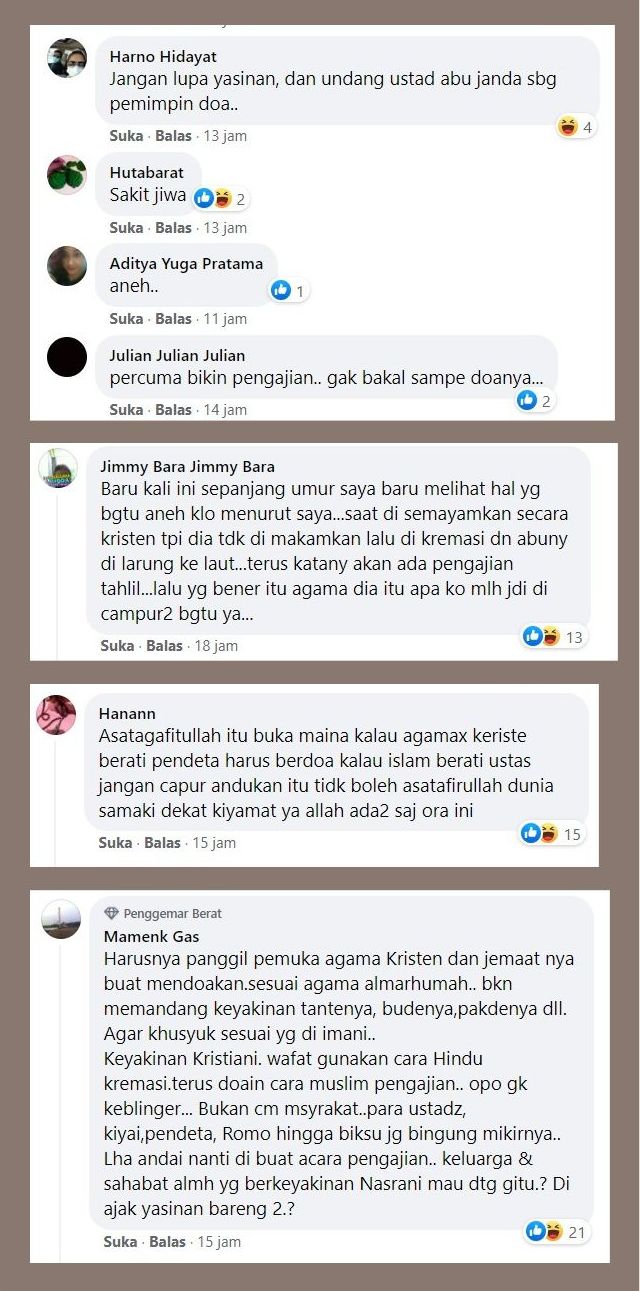Open the 21 reactions on Mamenk Gas's comment

558,1231
